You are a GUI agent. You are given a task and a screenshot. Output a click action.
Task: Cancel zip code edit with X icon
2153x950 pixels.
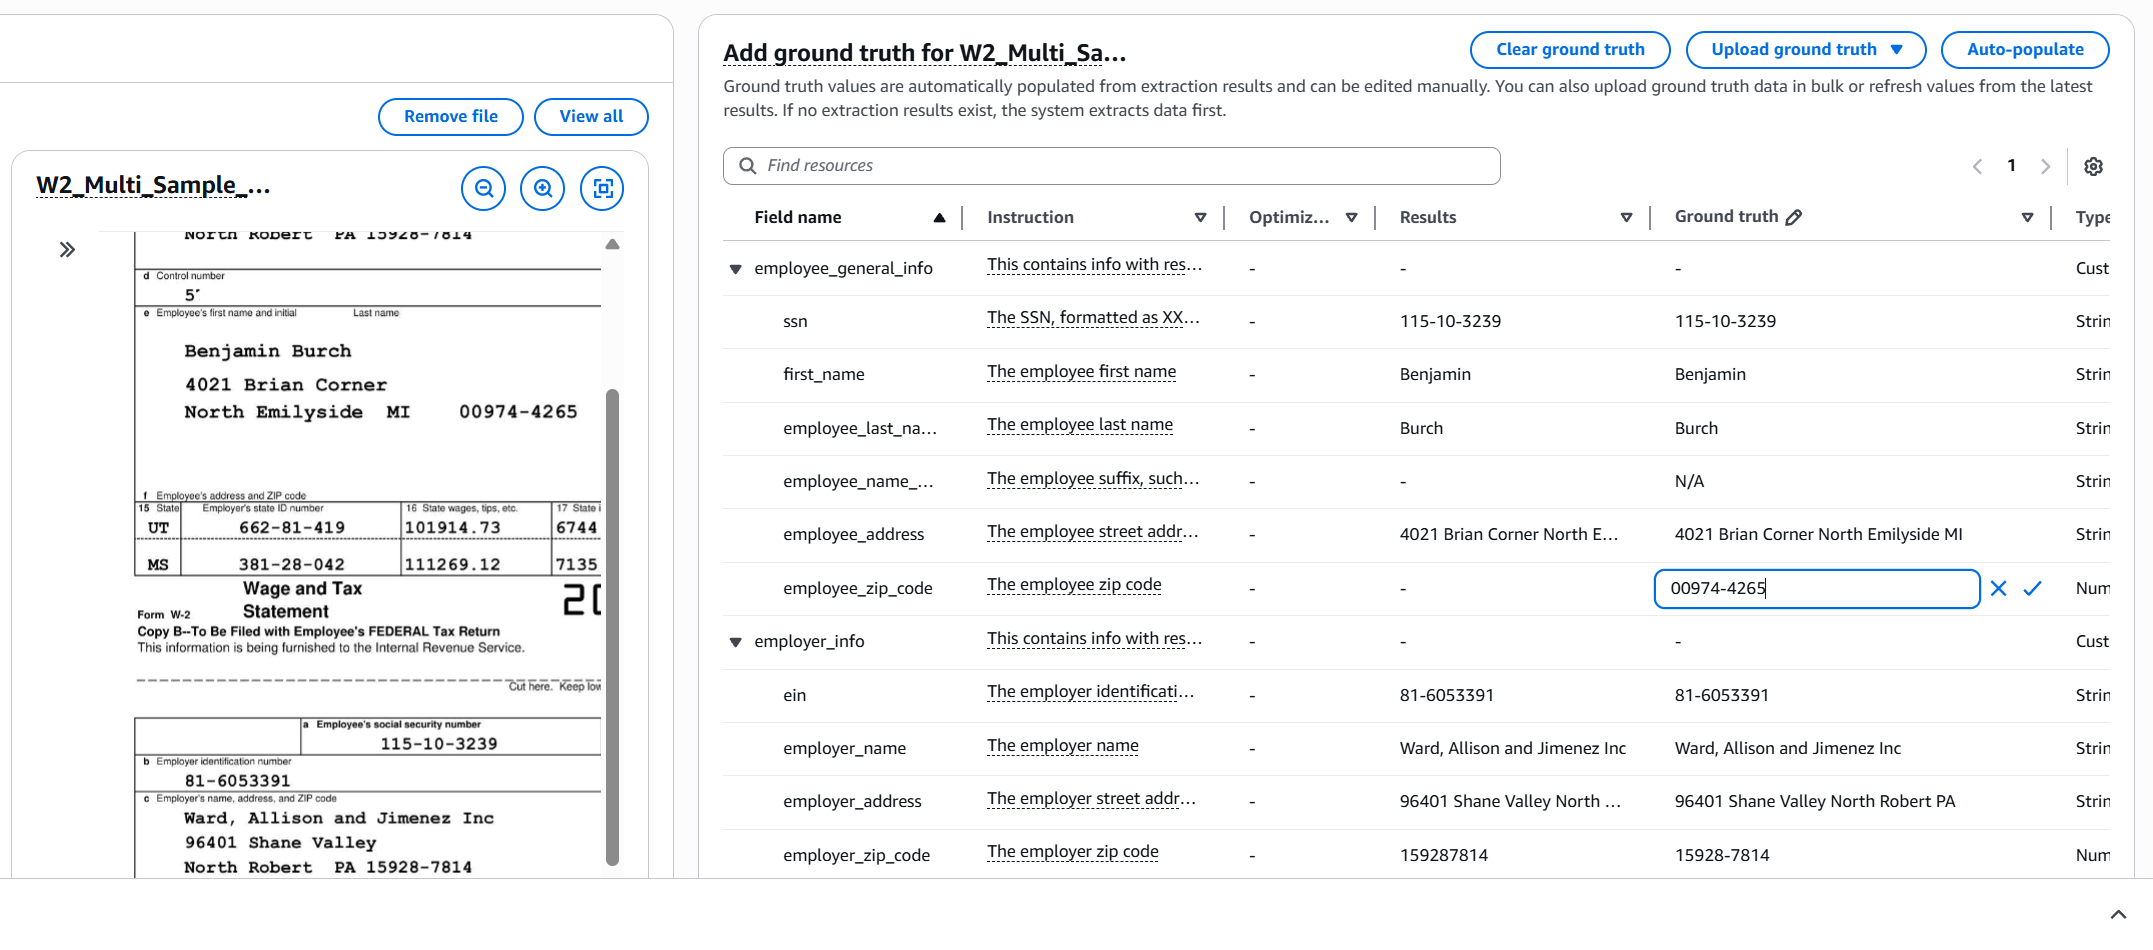pyautogui.click(x=1998, y=589)
